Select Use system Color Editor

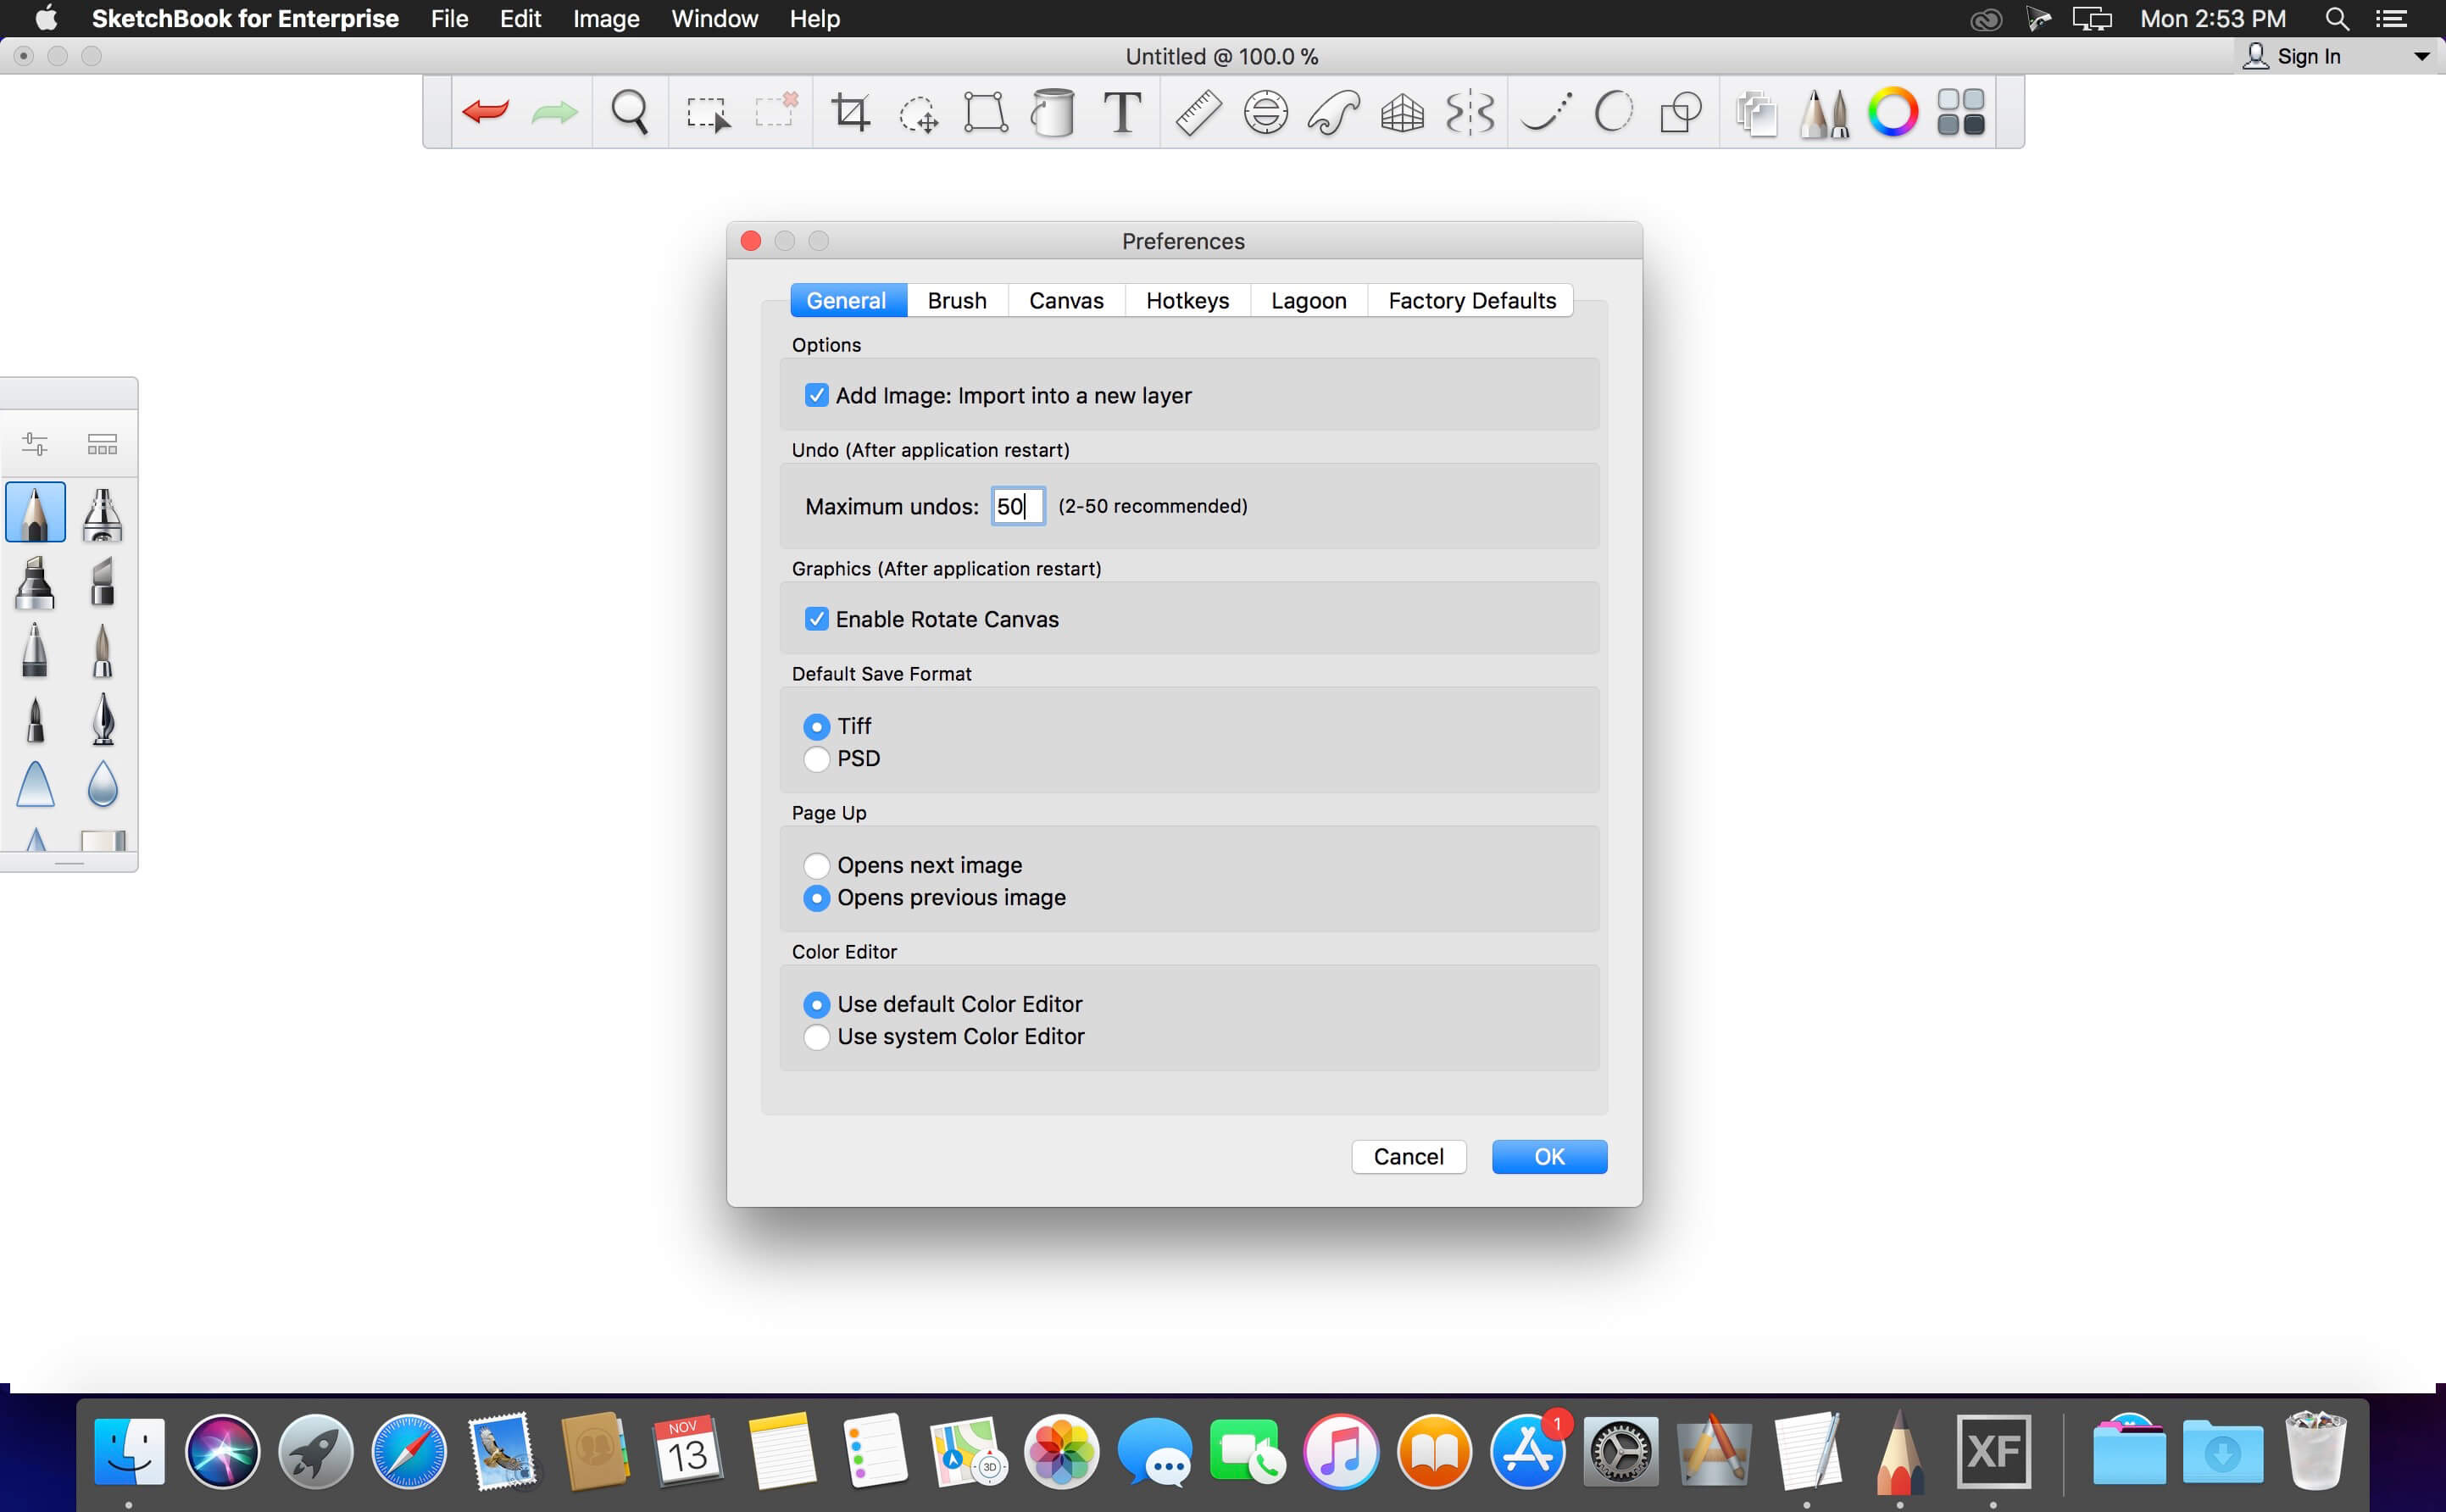click(817, 1037)
